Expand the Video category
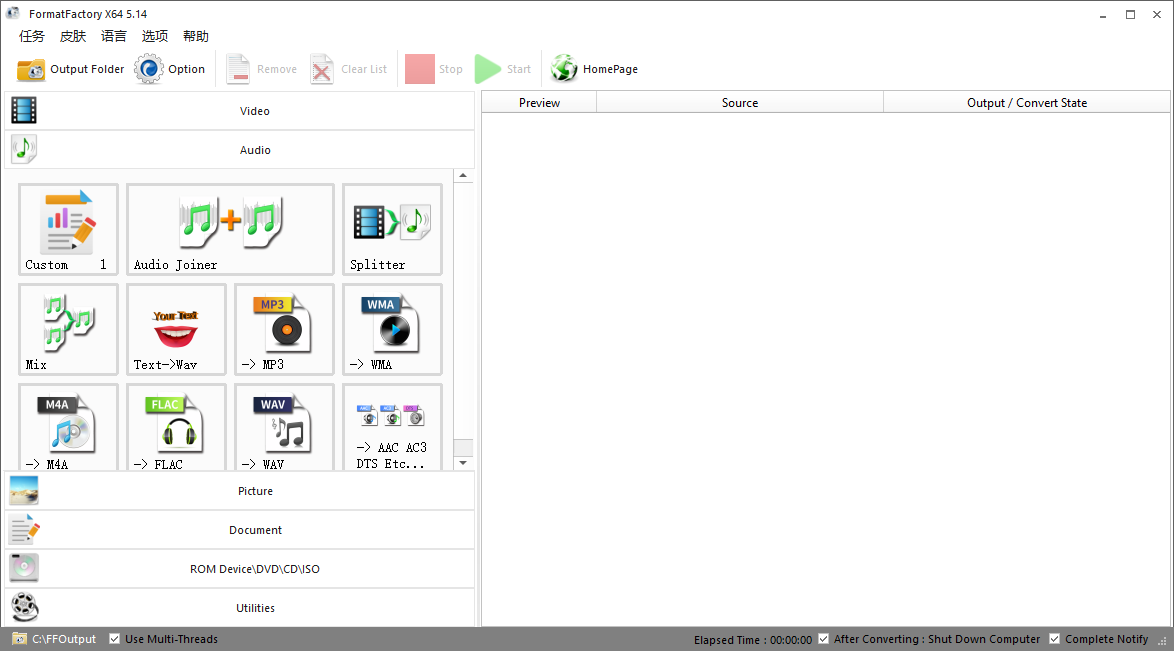Viewport: 1174px width, 651px height. point(240,111)
